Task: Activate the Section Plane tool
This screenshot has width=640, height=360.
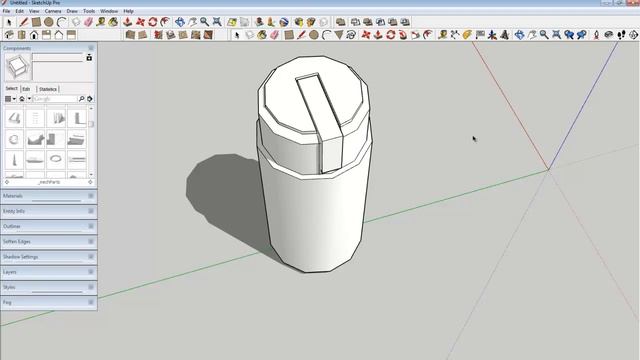Action: [633, 35]
